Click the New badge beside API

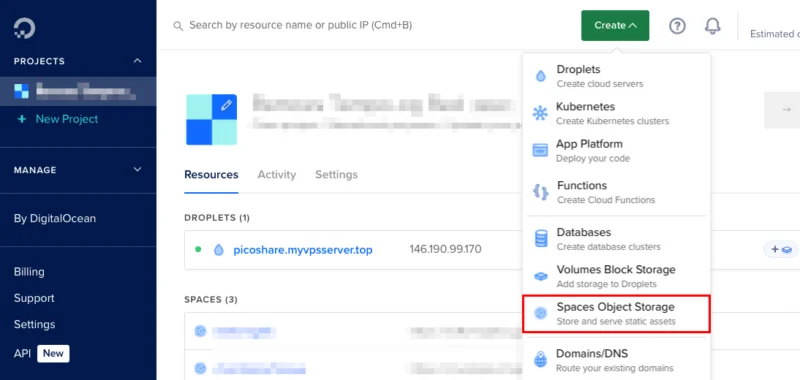pos(53,353)
